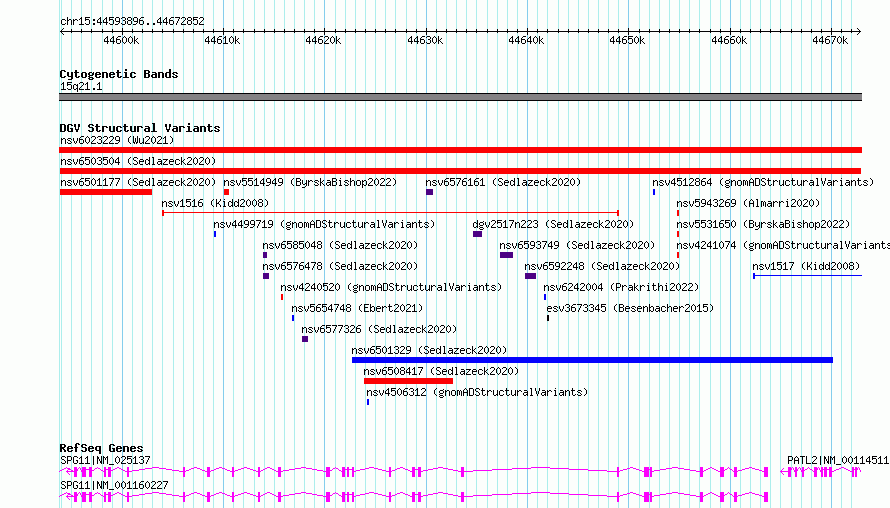Select nsv4499719 gnomAD variant label
This screenshot has width=890, height=508.
tap(324, 224)
